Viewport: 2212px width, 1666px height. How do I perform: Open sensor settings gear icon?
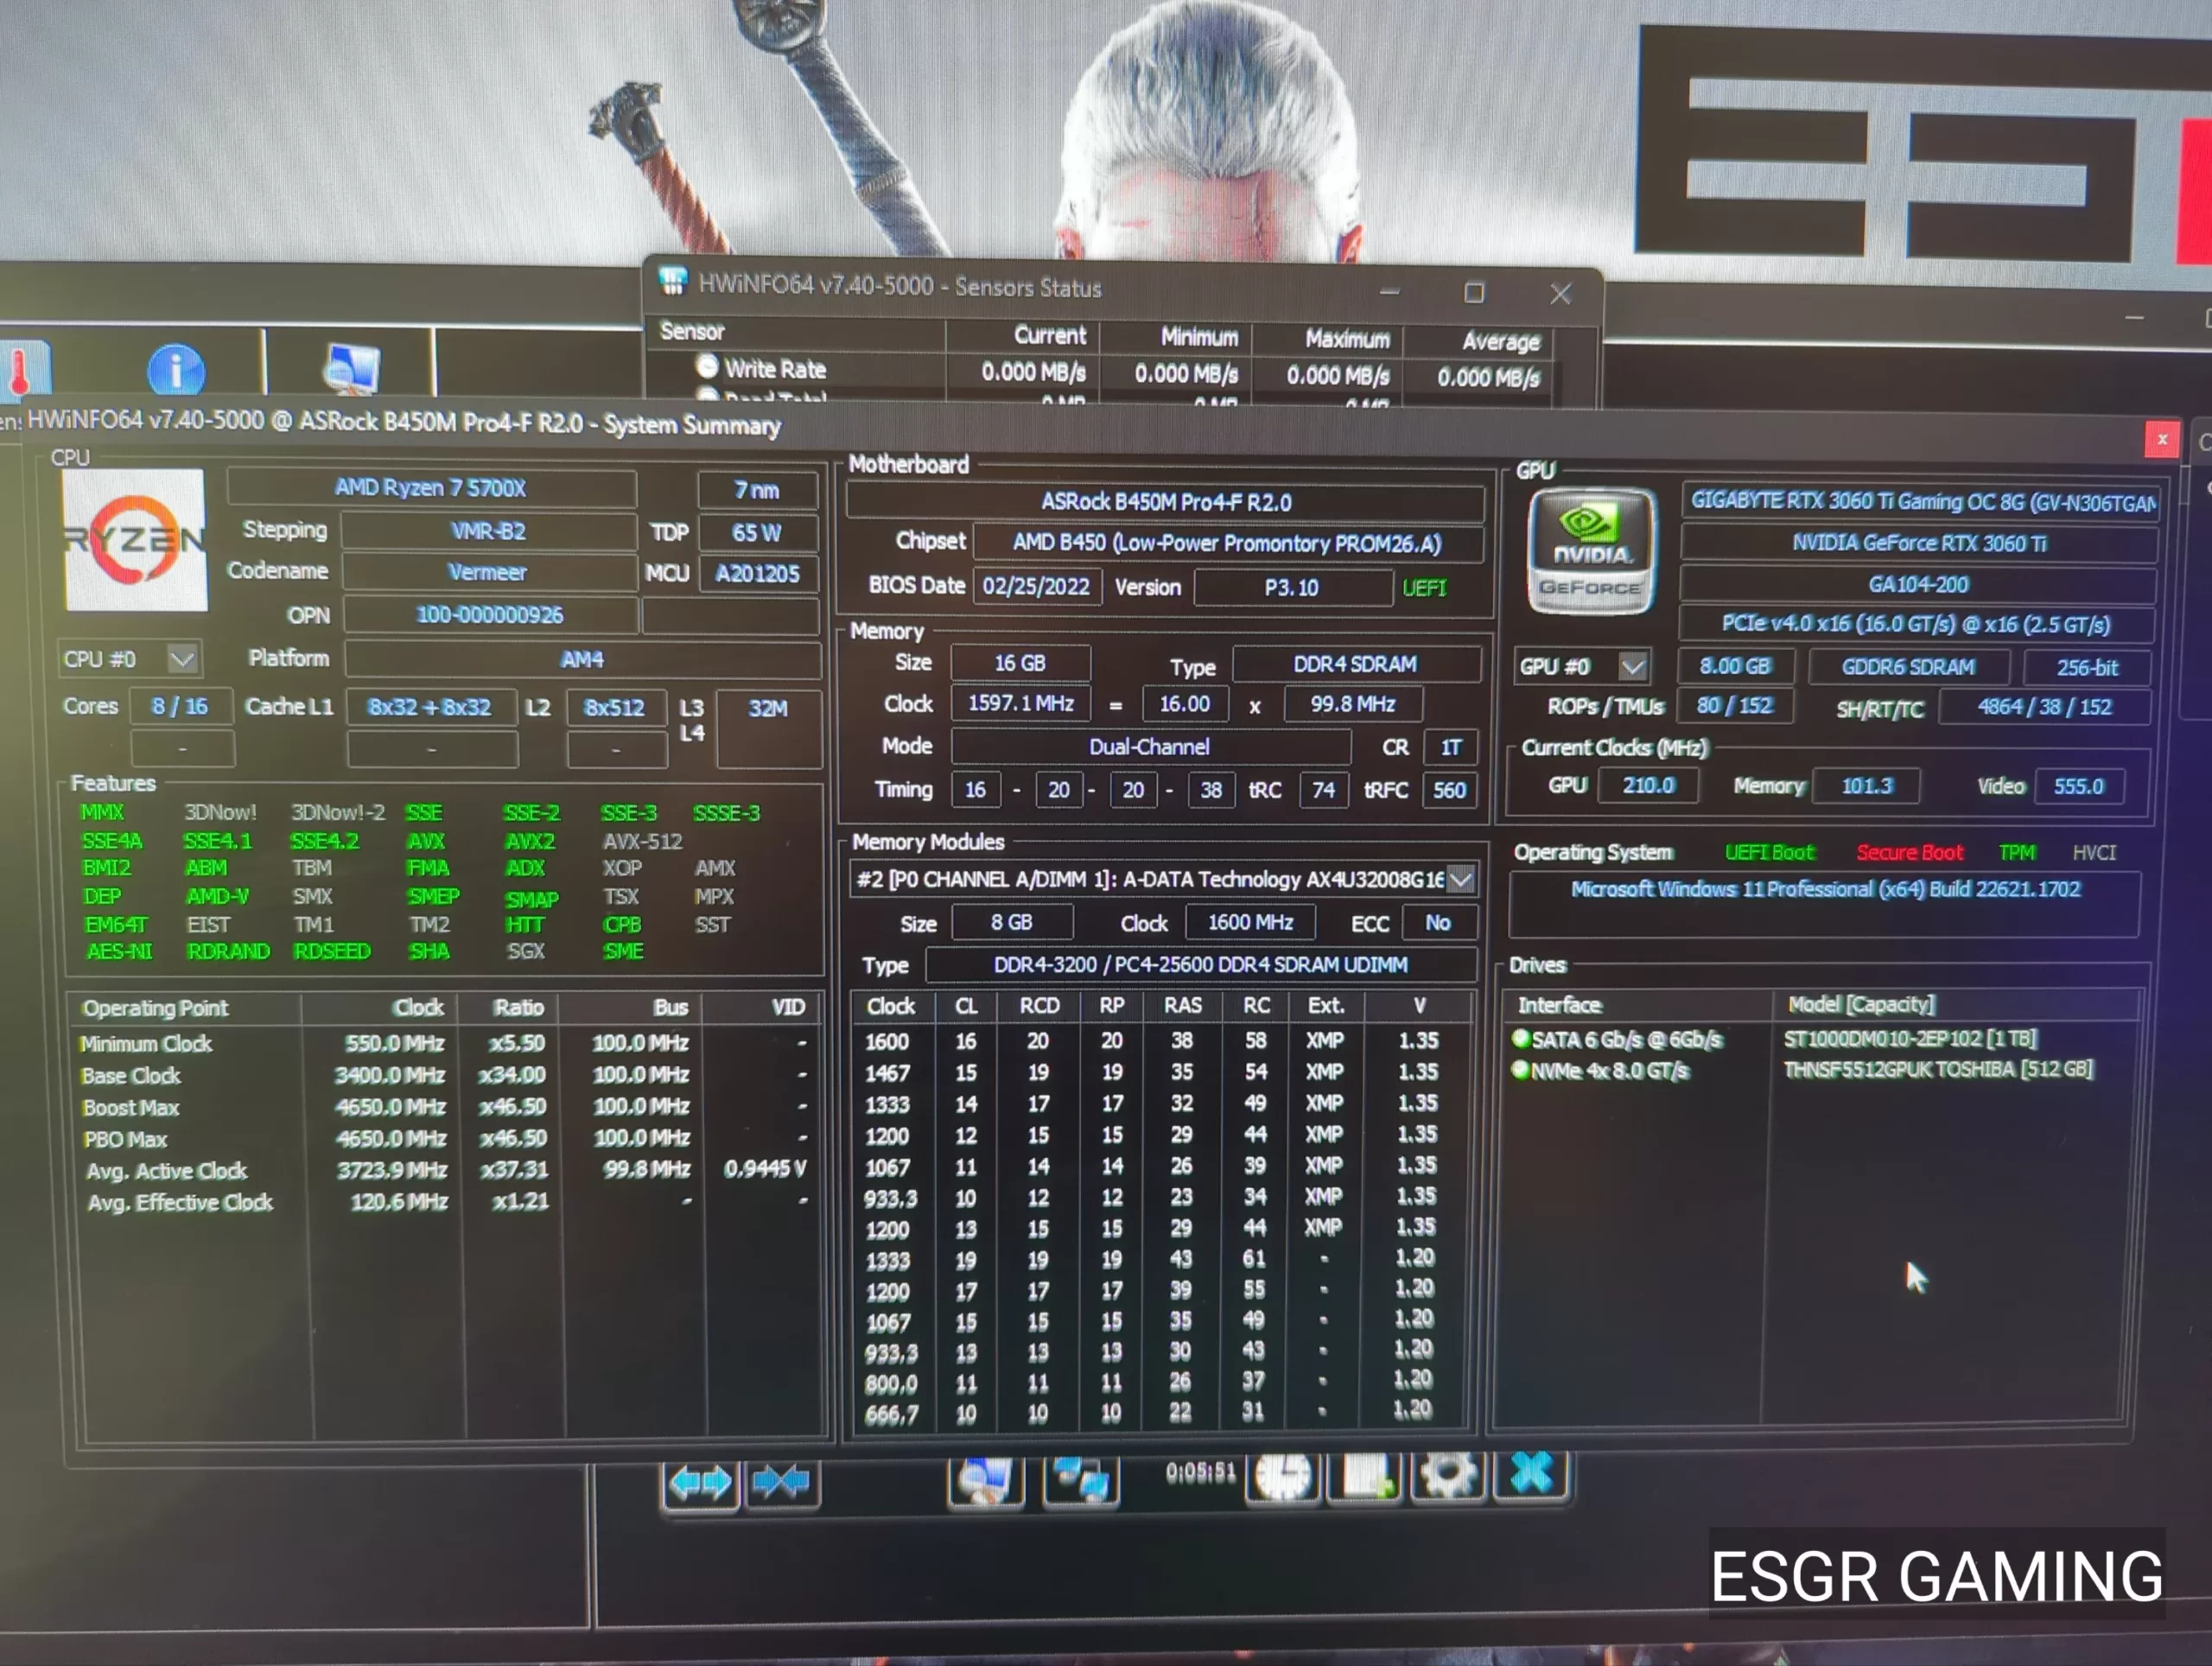pyautogui.click(x=1447, y=1475)
